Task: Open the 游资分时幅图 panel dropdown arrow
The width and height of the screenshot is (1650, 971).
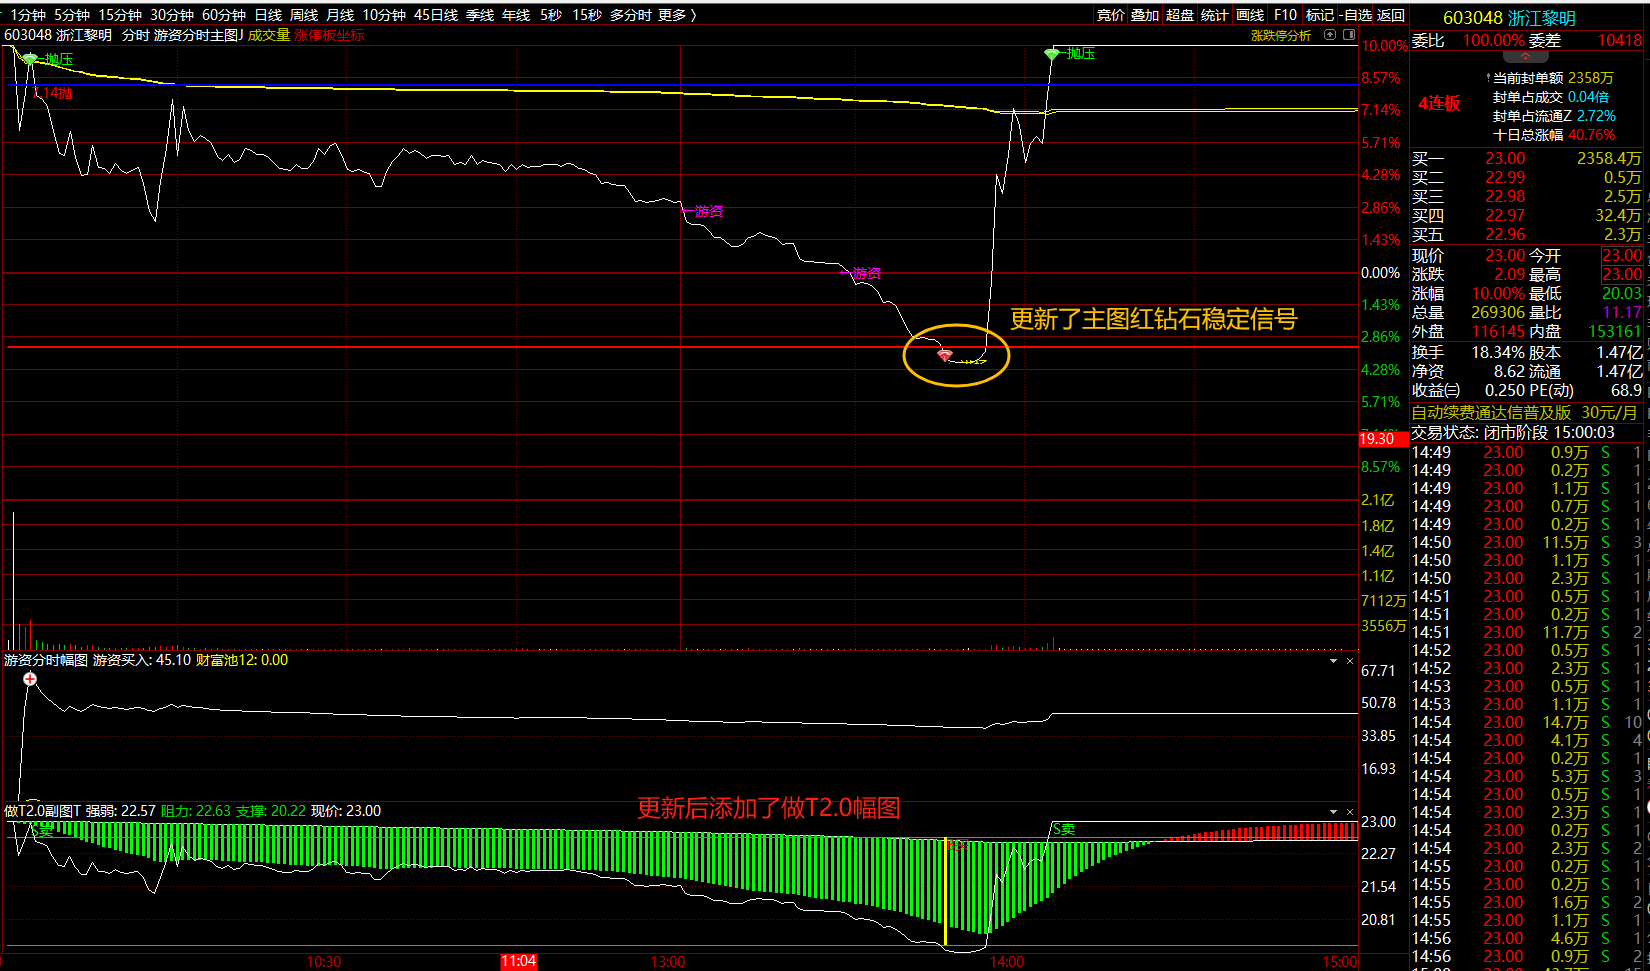Action: point(1333,661)
